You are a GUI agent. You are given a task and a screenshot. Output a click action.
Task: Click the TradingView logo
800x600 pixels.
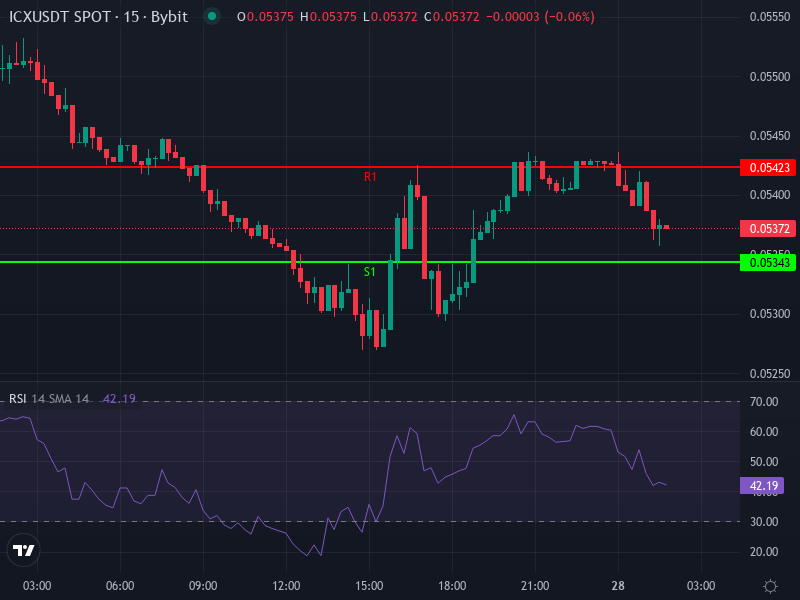[x=22, y=549]
